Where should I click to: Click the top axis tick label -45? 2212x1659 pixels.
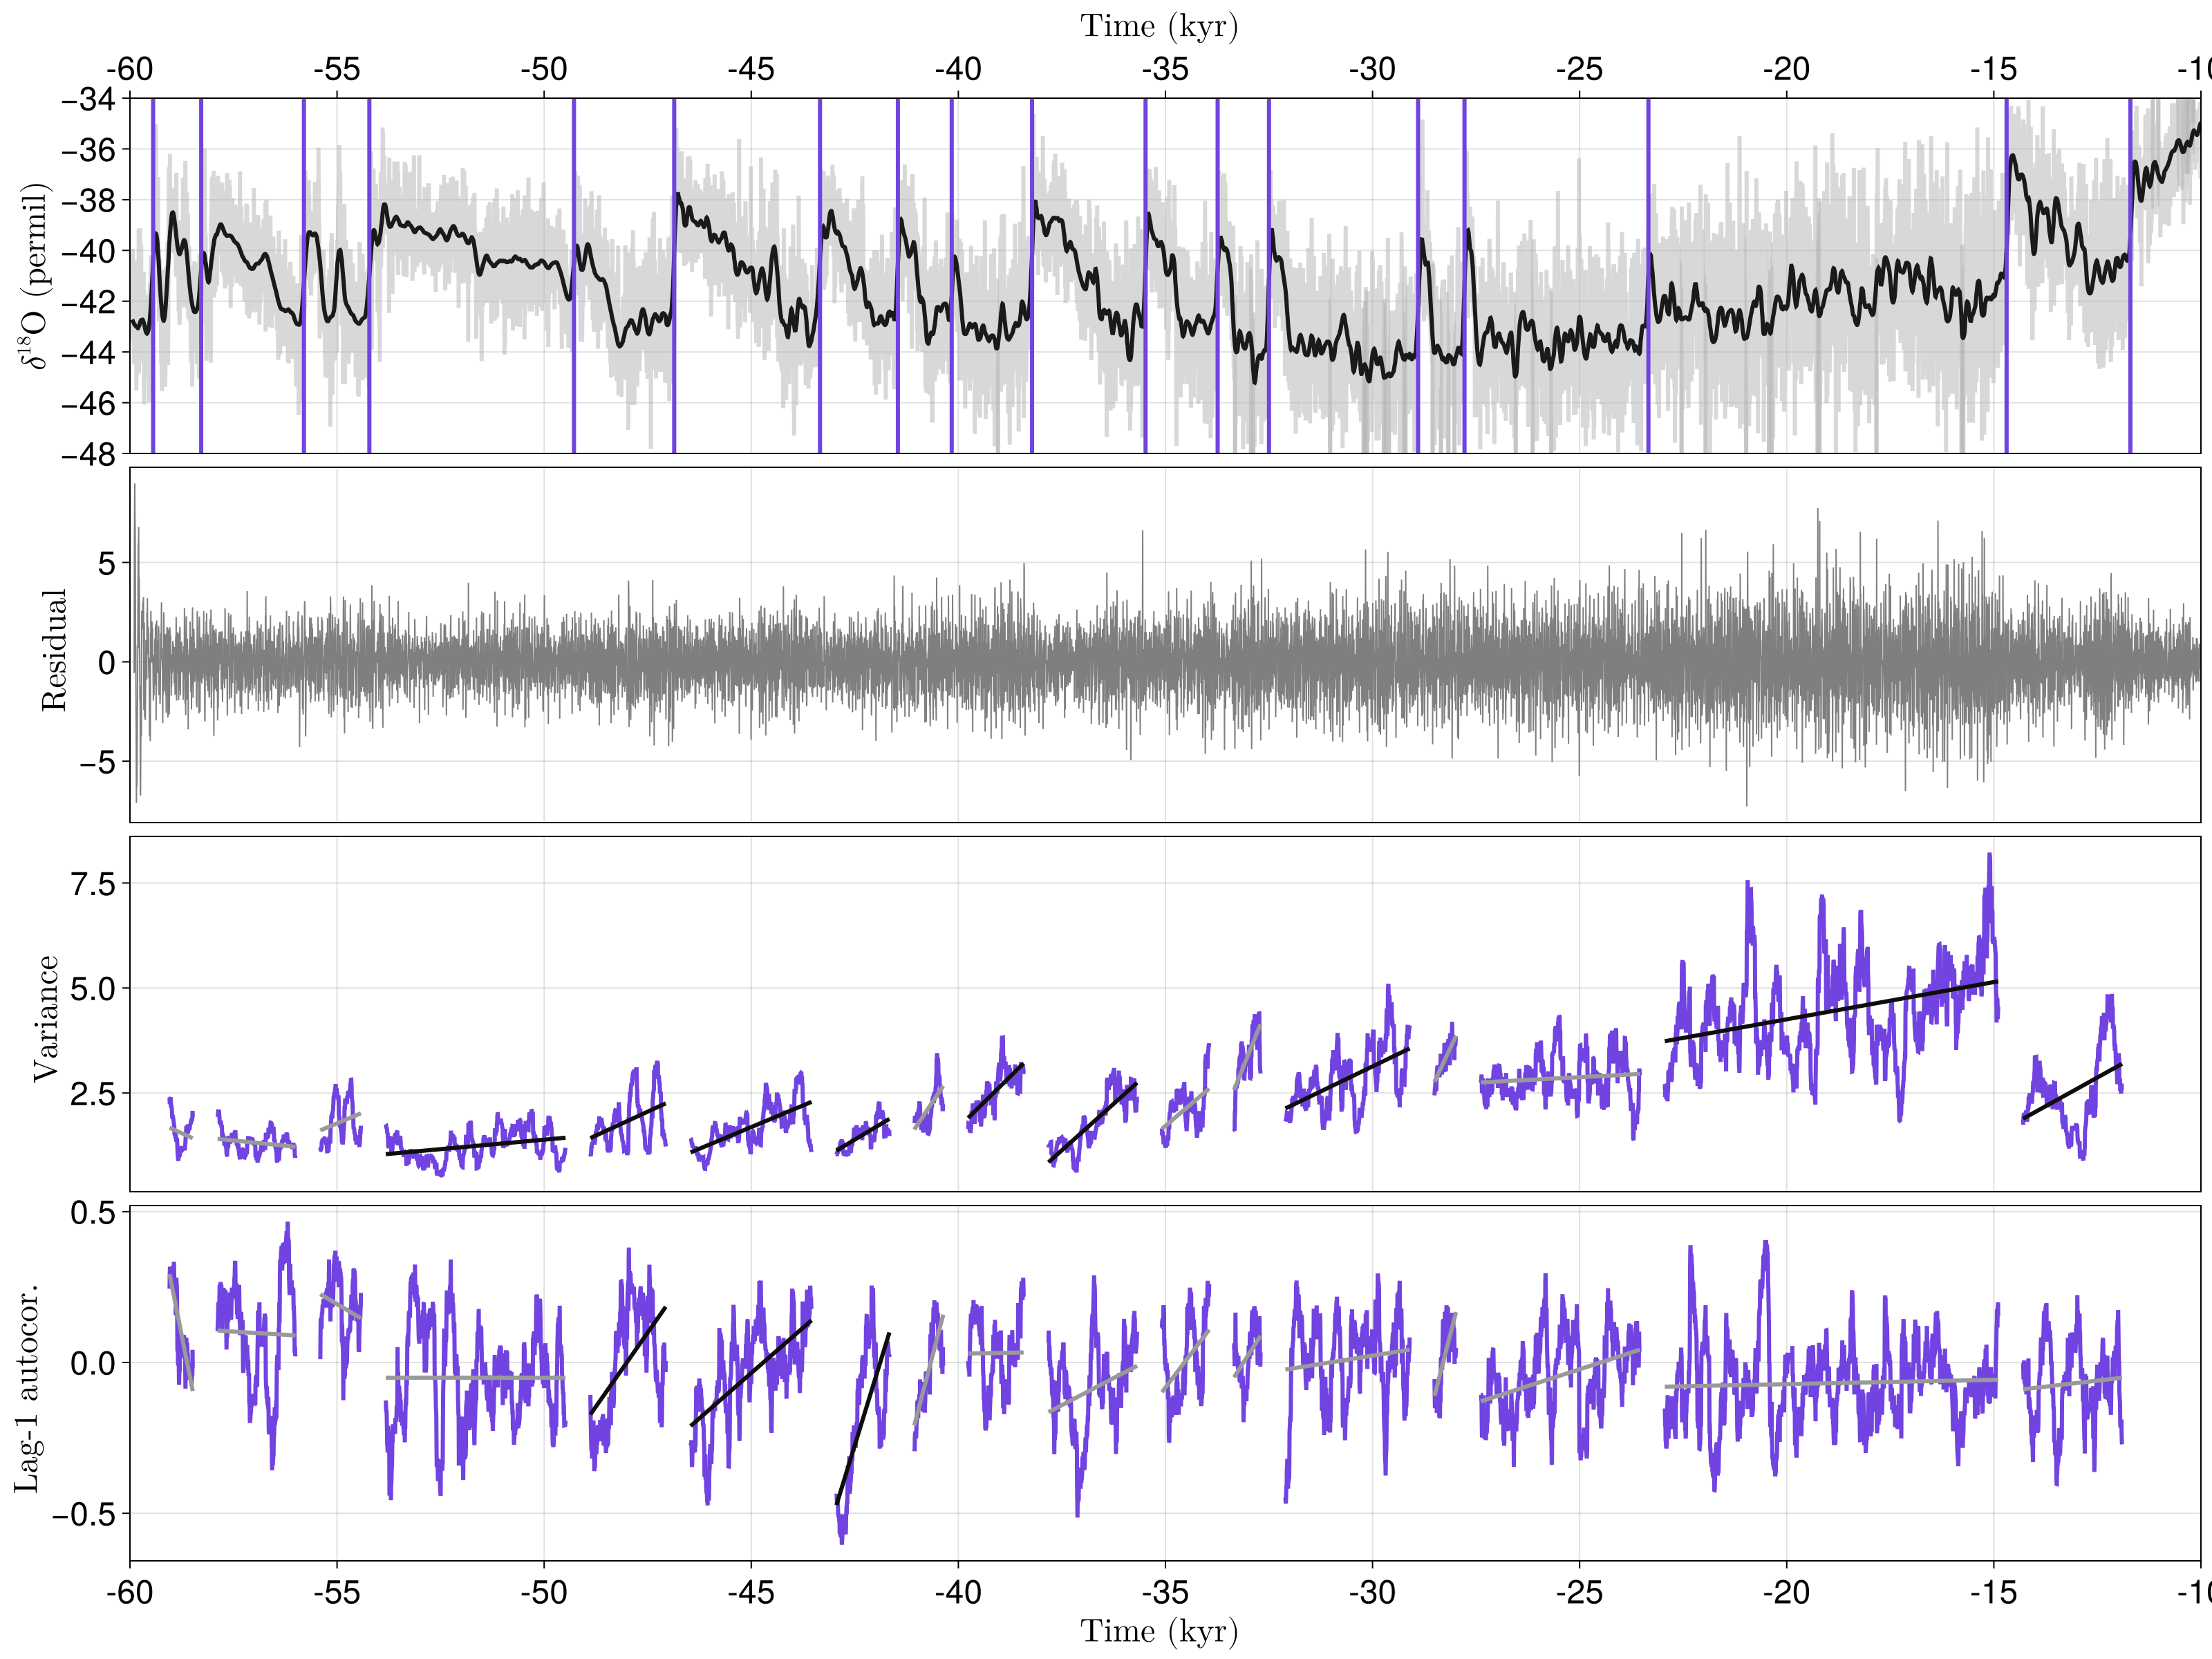click(751, 69)
